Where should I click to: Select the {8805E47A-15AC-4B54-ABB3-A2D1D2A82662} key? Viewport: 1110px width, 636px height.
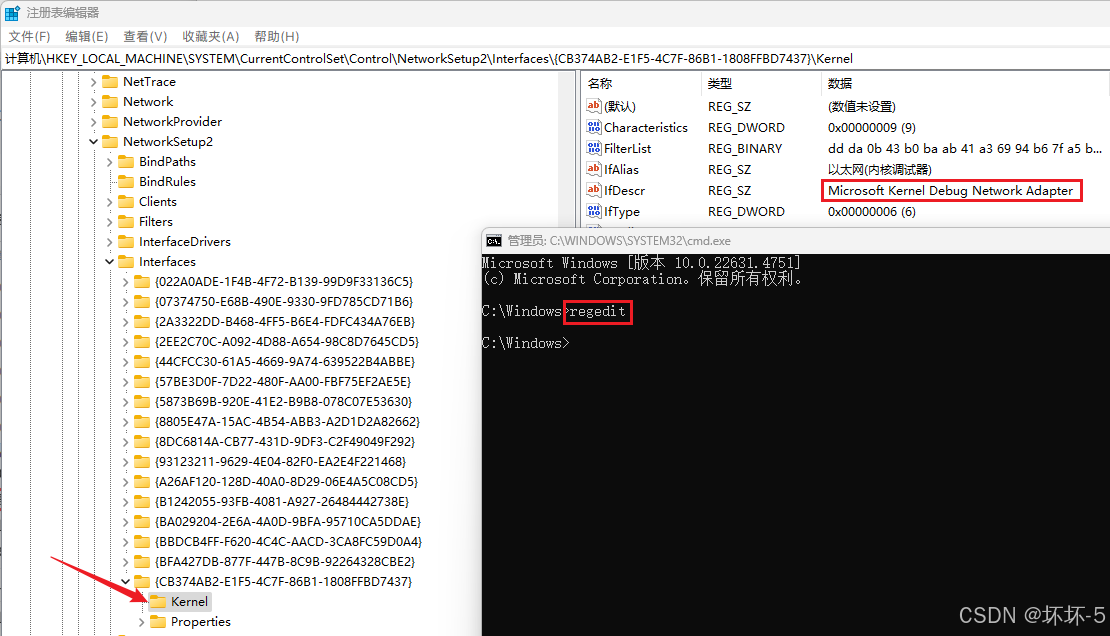(x=287, y=421)
